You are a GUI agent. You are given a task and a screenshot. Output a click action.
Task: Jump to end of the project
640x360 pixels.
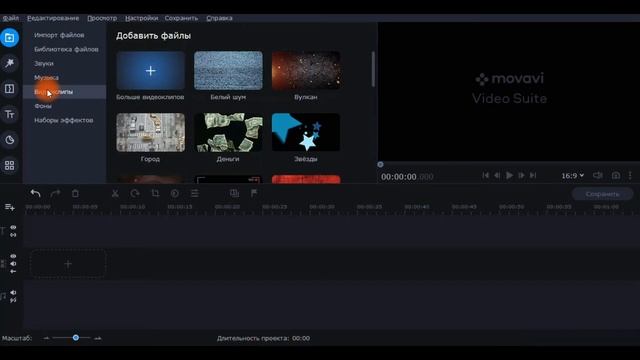[533, 176]
